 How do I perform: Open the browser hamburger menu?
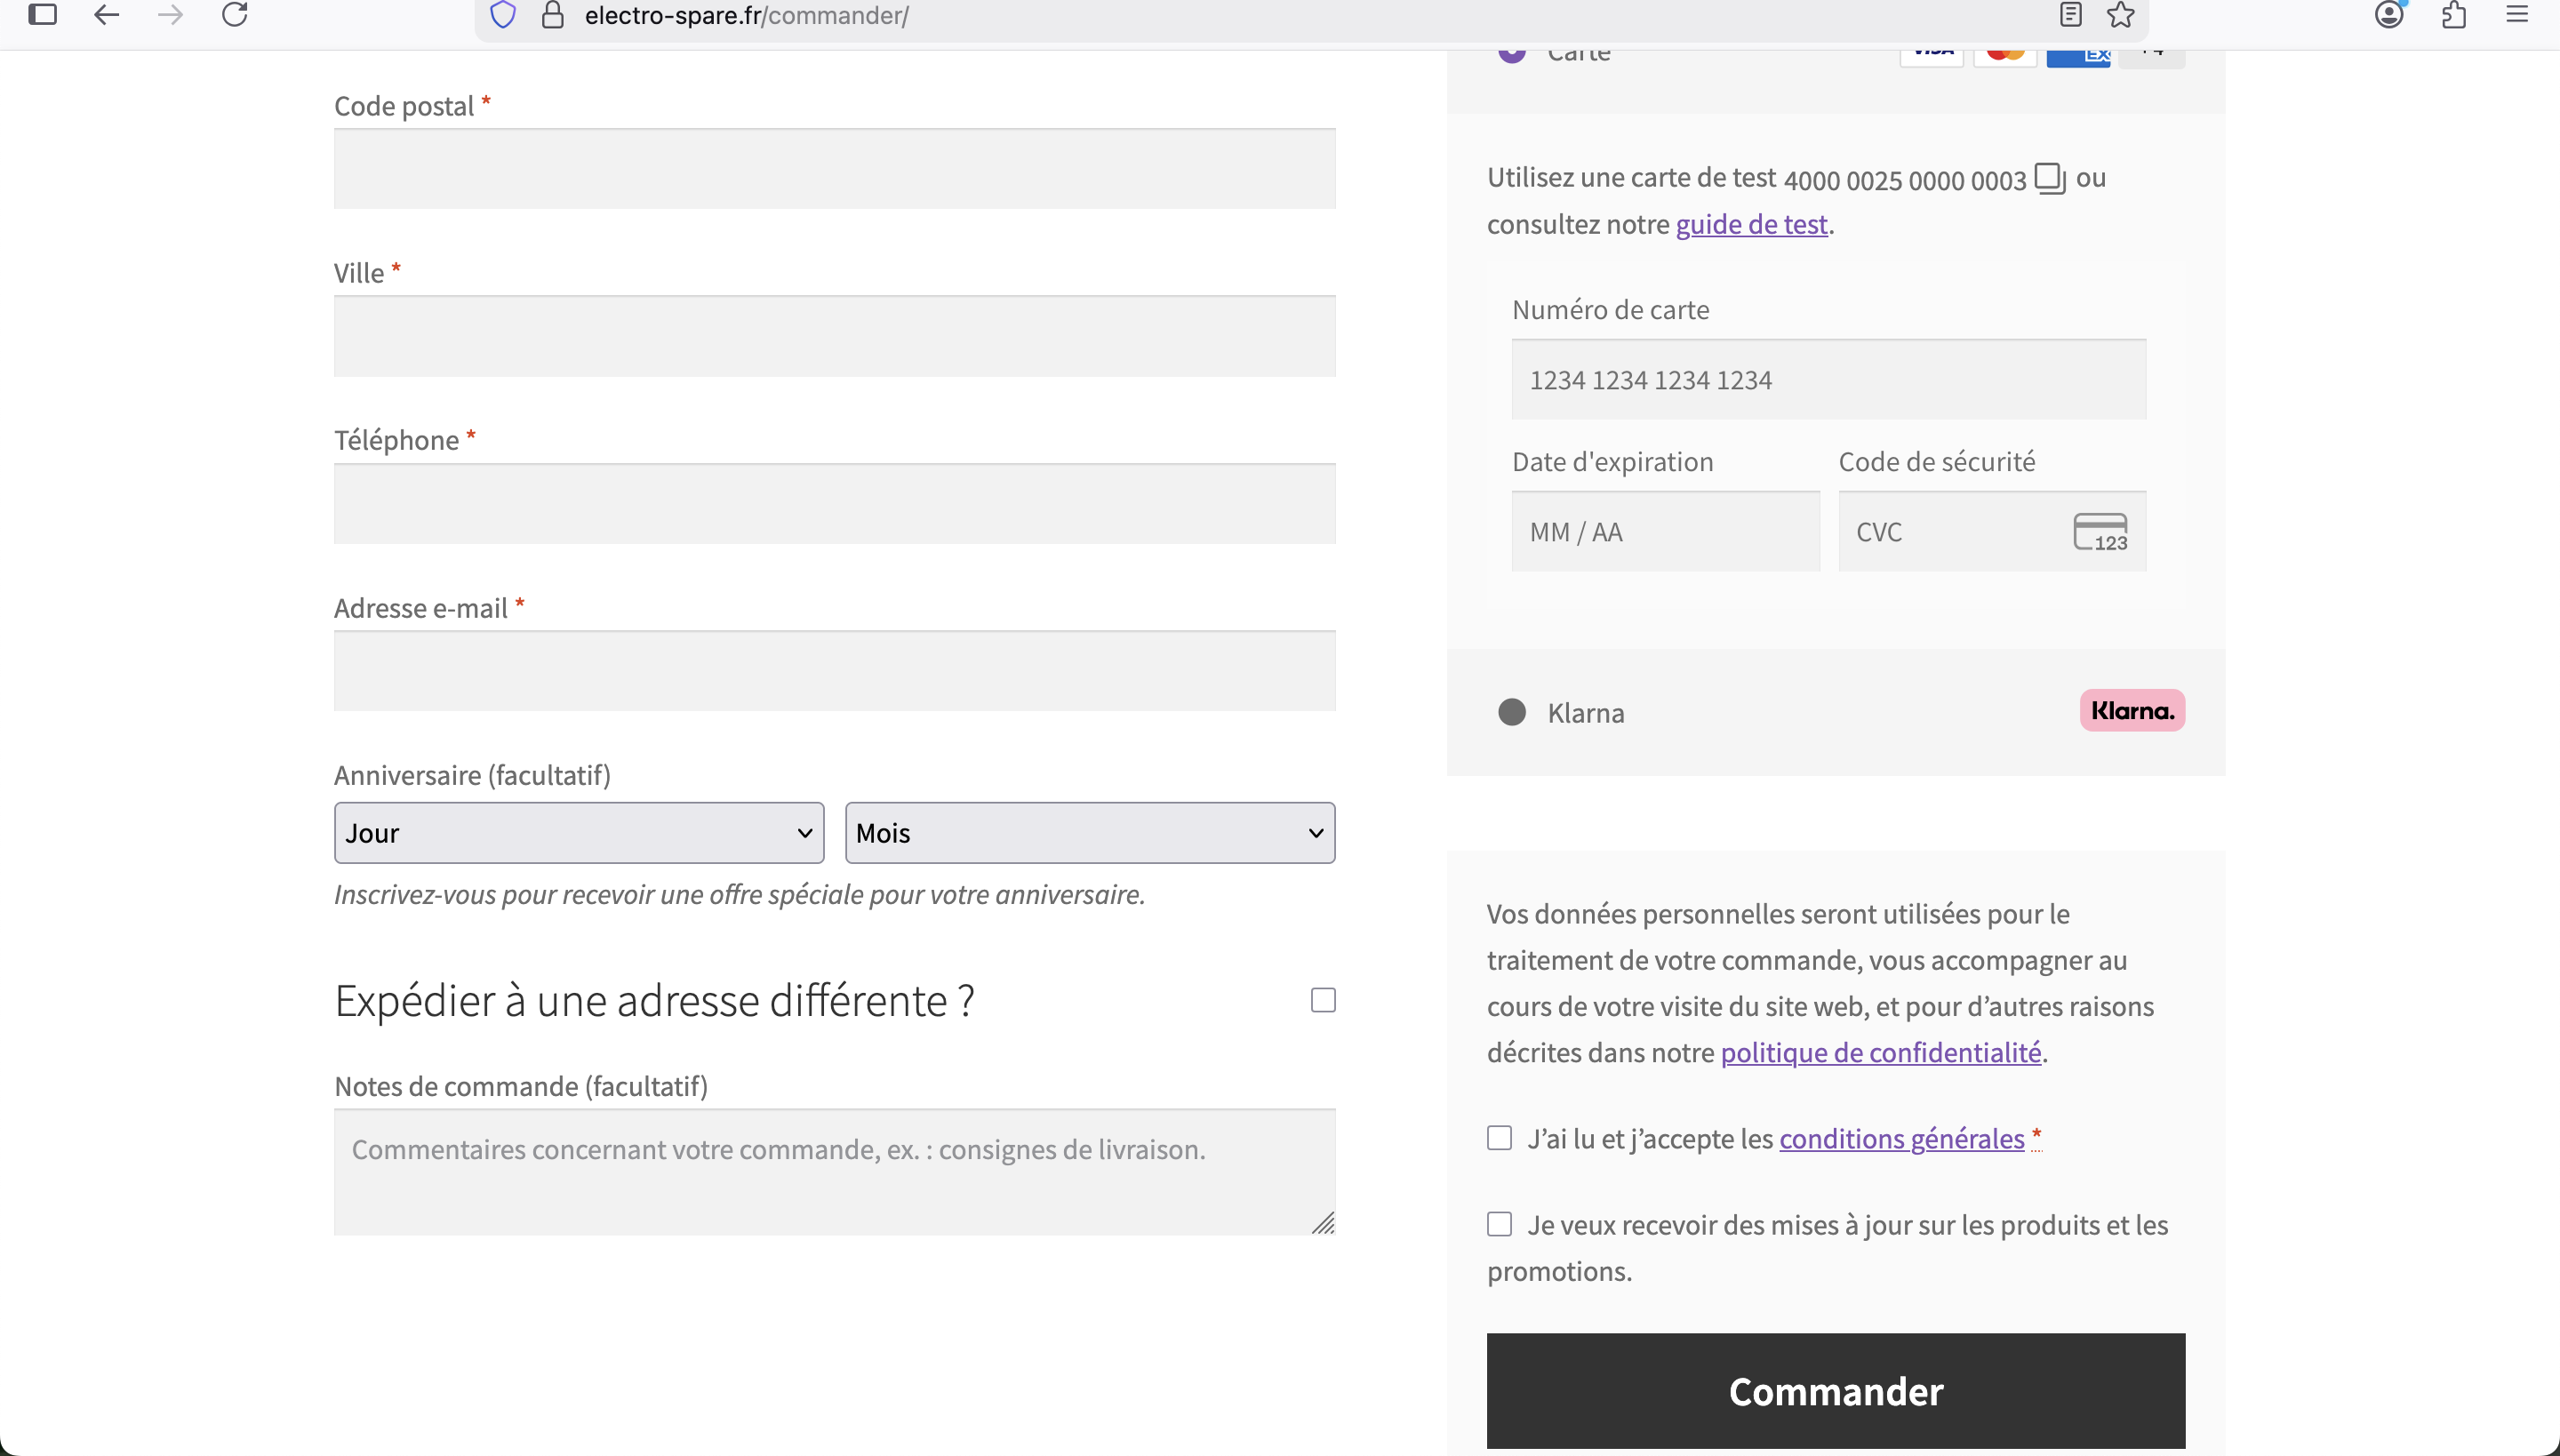click(x=2517, y=15)
